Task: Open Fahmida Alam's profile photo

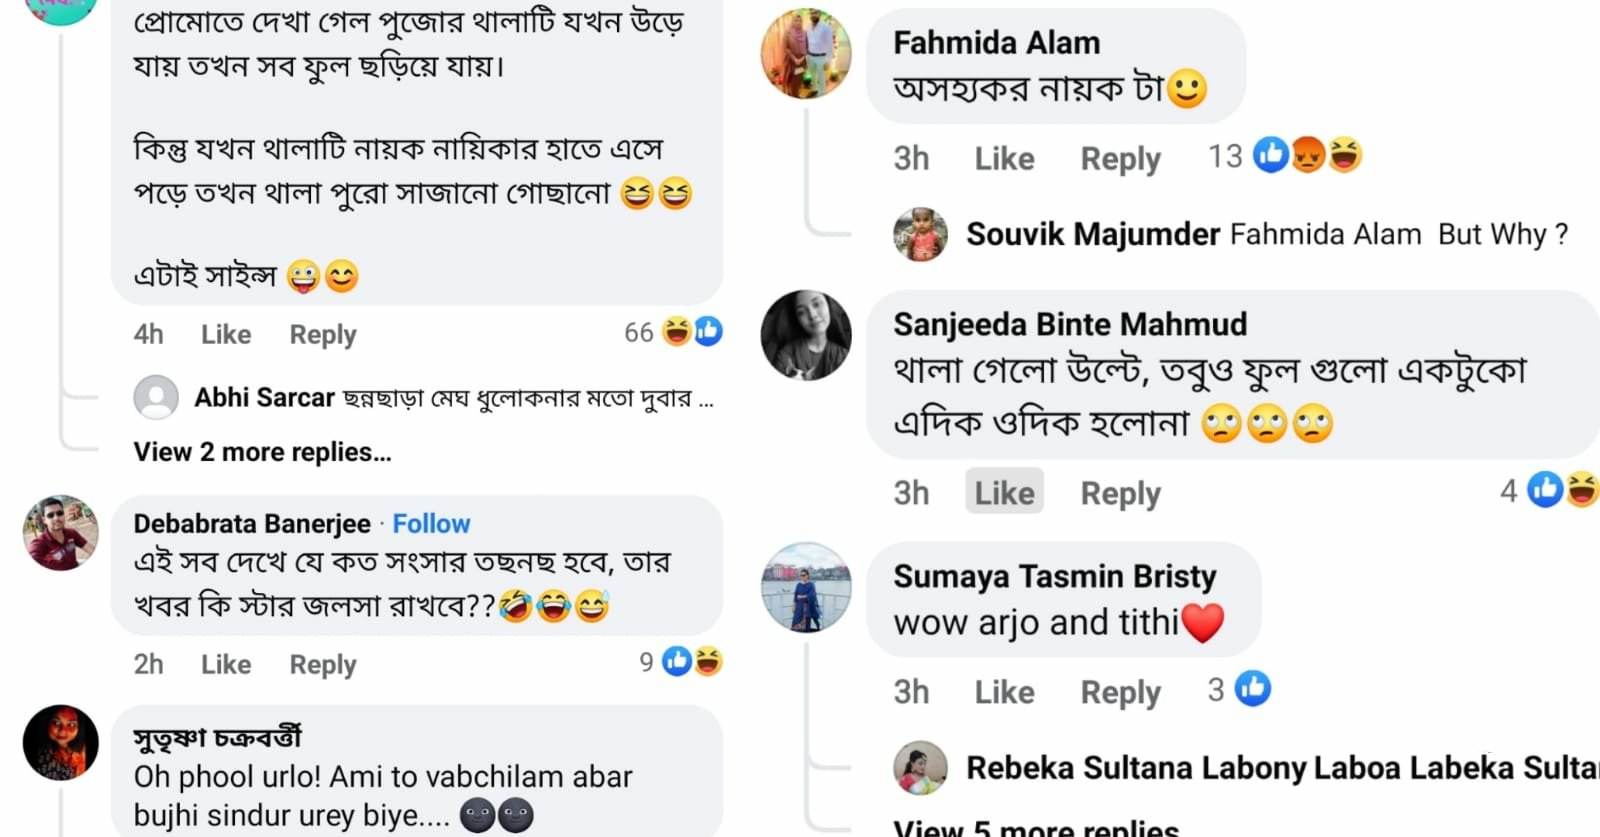Action: (806, 54)
